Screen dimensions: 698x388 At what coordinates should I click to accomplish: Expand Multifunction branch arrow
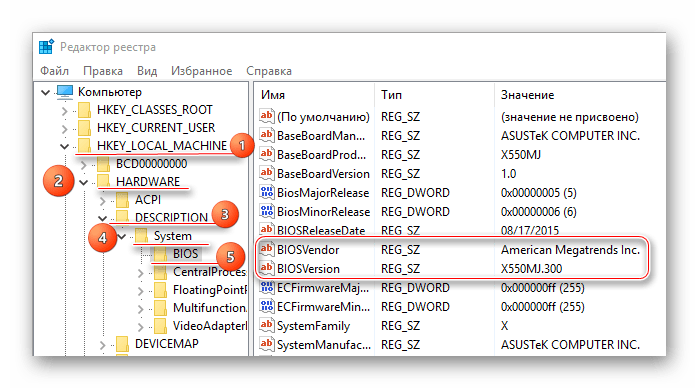coord(141,309)
